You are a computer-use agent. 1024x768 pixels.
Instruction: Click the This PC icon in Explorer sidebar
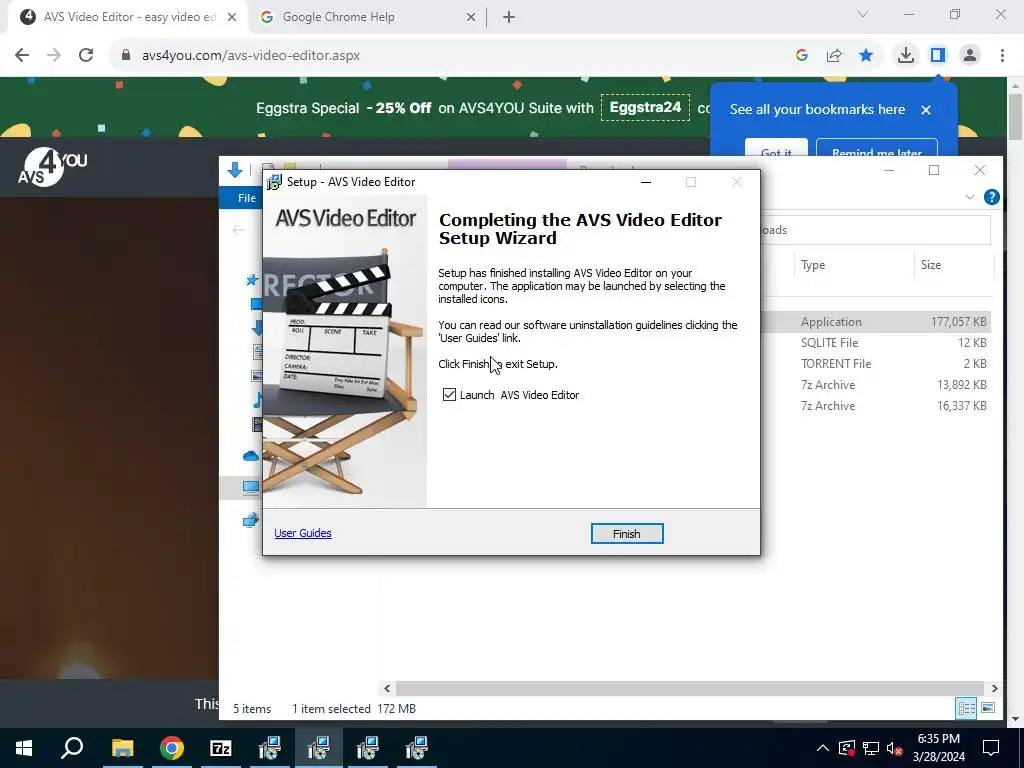(x=251, y=487)
